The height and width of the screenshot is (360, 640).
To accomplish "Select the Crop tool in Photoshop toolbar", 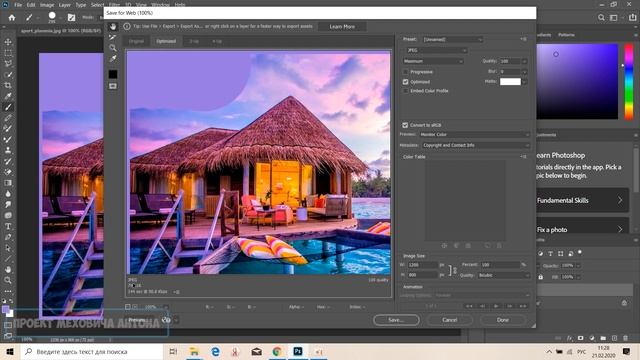I will click(8, 85).
